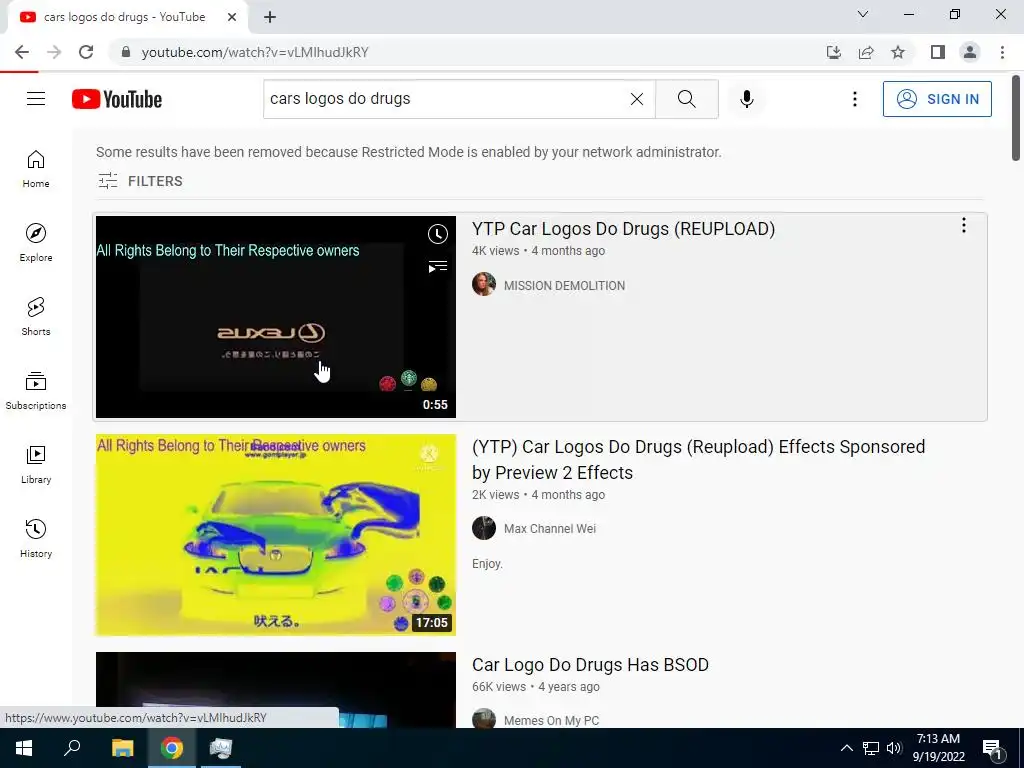Open the Chrome profile icon

pos(970,52)
